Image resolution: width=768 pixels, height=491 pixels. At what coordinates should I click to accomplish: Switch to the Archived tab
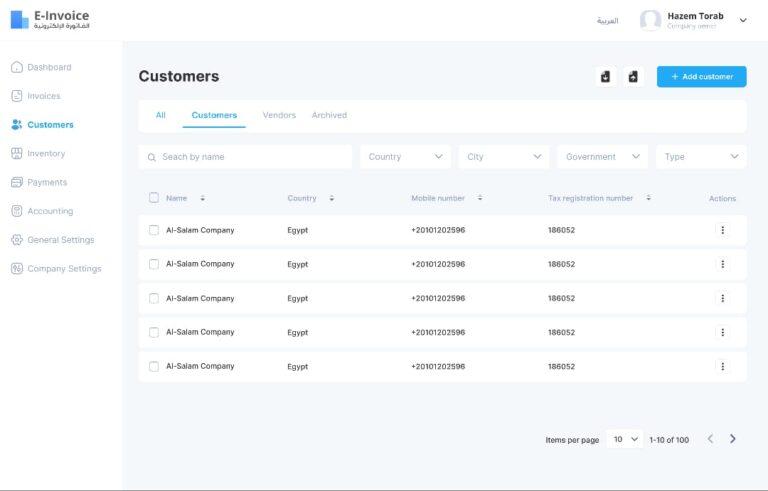pyautogui.click(x=329, y=115)
